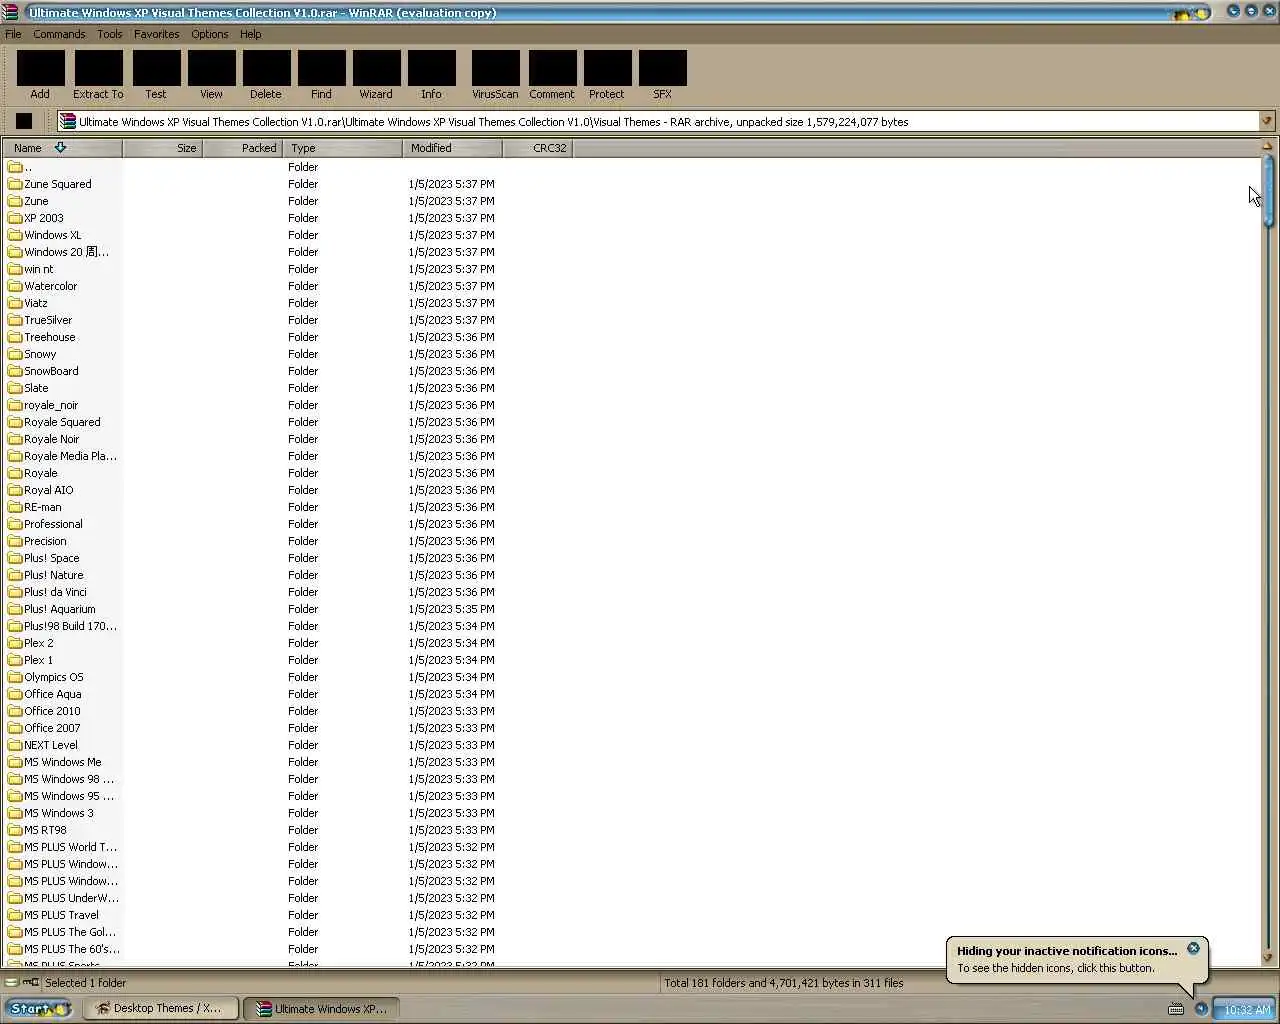Select the SnowBoard folder
This screenshot has height=1024, width=1280.
[43, 371]
